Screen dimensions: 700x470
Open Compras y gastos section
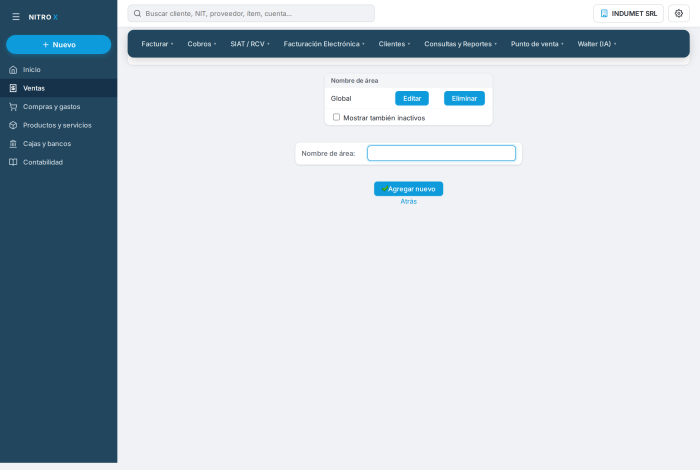58,107
